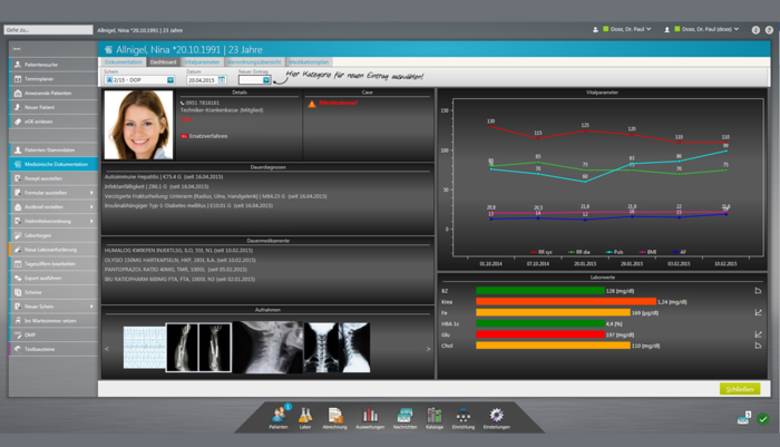This screenshot has height=447, width=780.
Task: Click the Schließen button
Action: pos(739,388)
